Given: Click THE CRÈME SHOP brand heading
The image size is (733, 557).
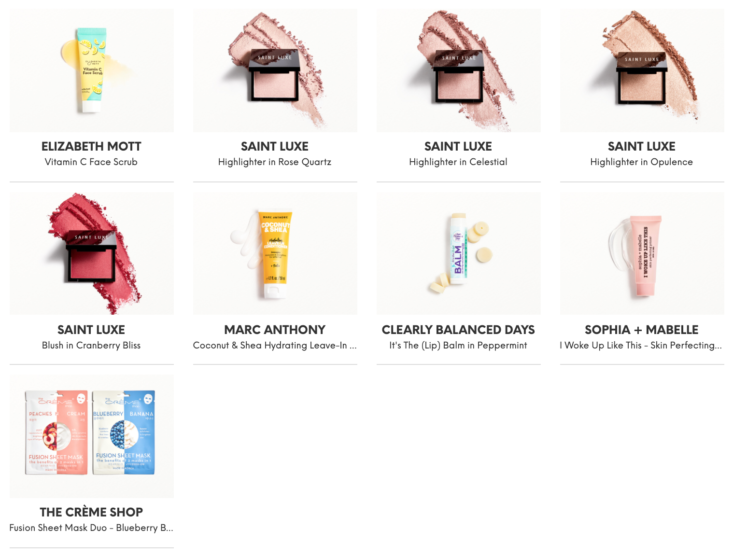Looking at the screenshot, I should point(92,512).
